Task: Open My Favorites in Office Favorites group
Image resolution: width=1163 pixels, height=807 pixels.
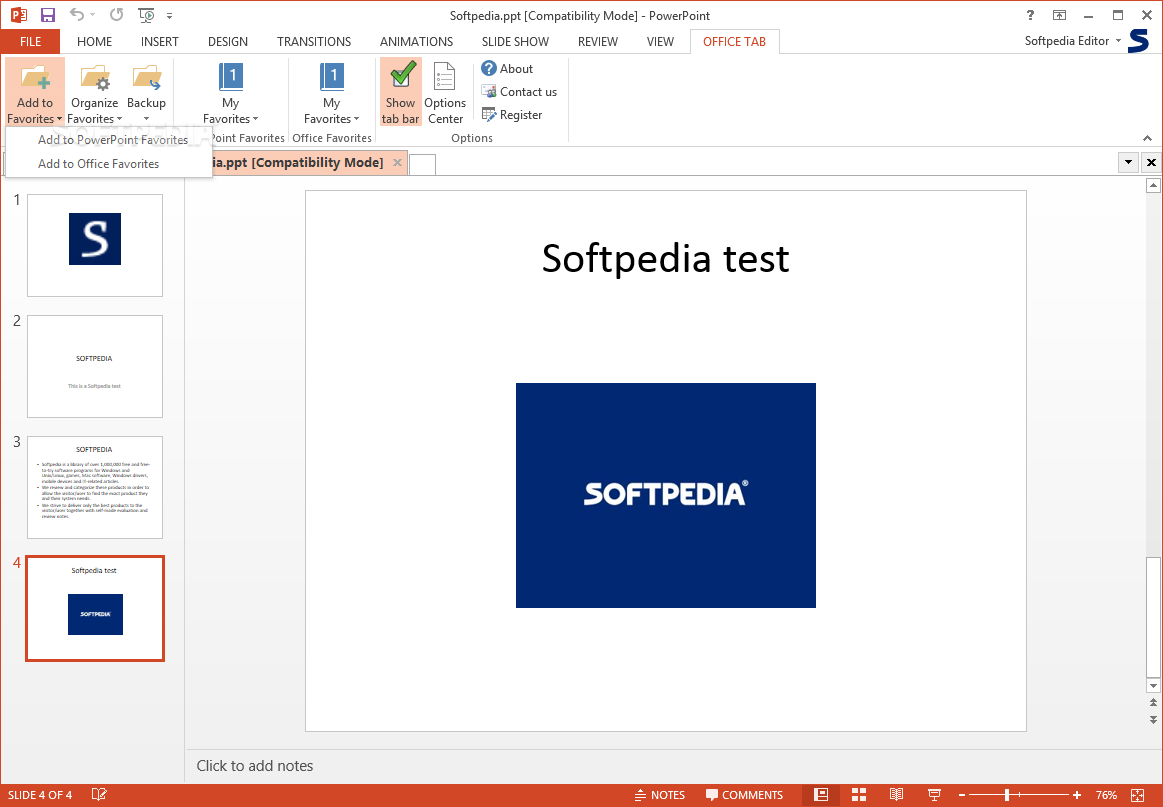Action: pyautogui.click(x=332, y=93)
